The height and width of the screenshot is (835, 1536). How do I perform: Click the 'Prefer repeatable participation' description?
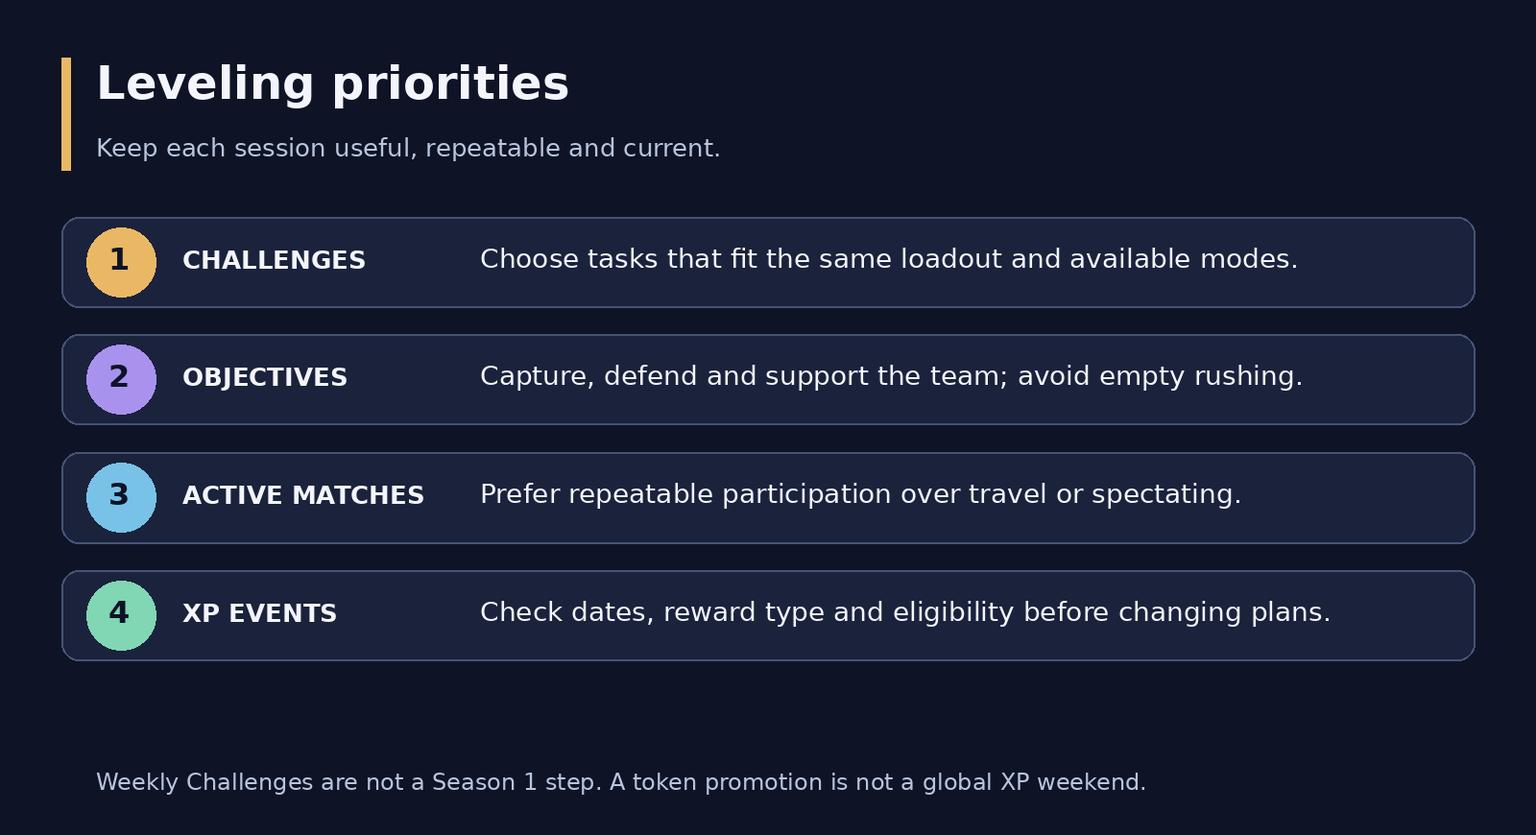tap(860, 495)
